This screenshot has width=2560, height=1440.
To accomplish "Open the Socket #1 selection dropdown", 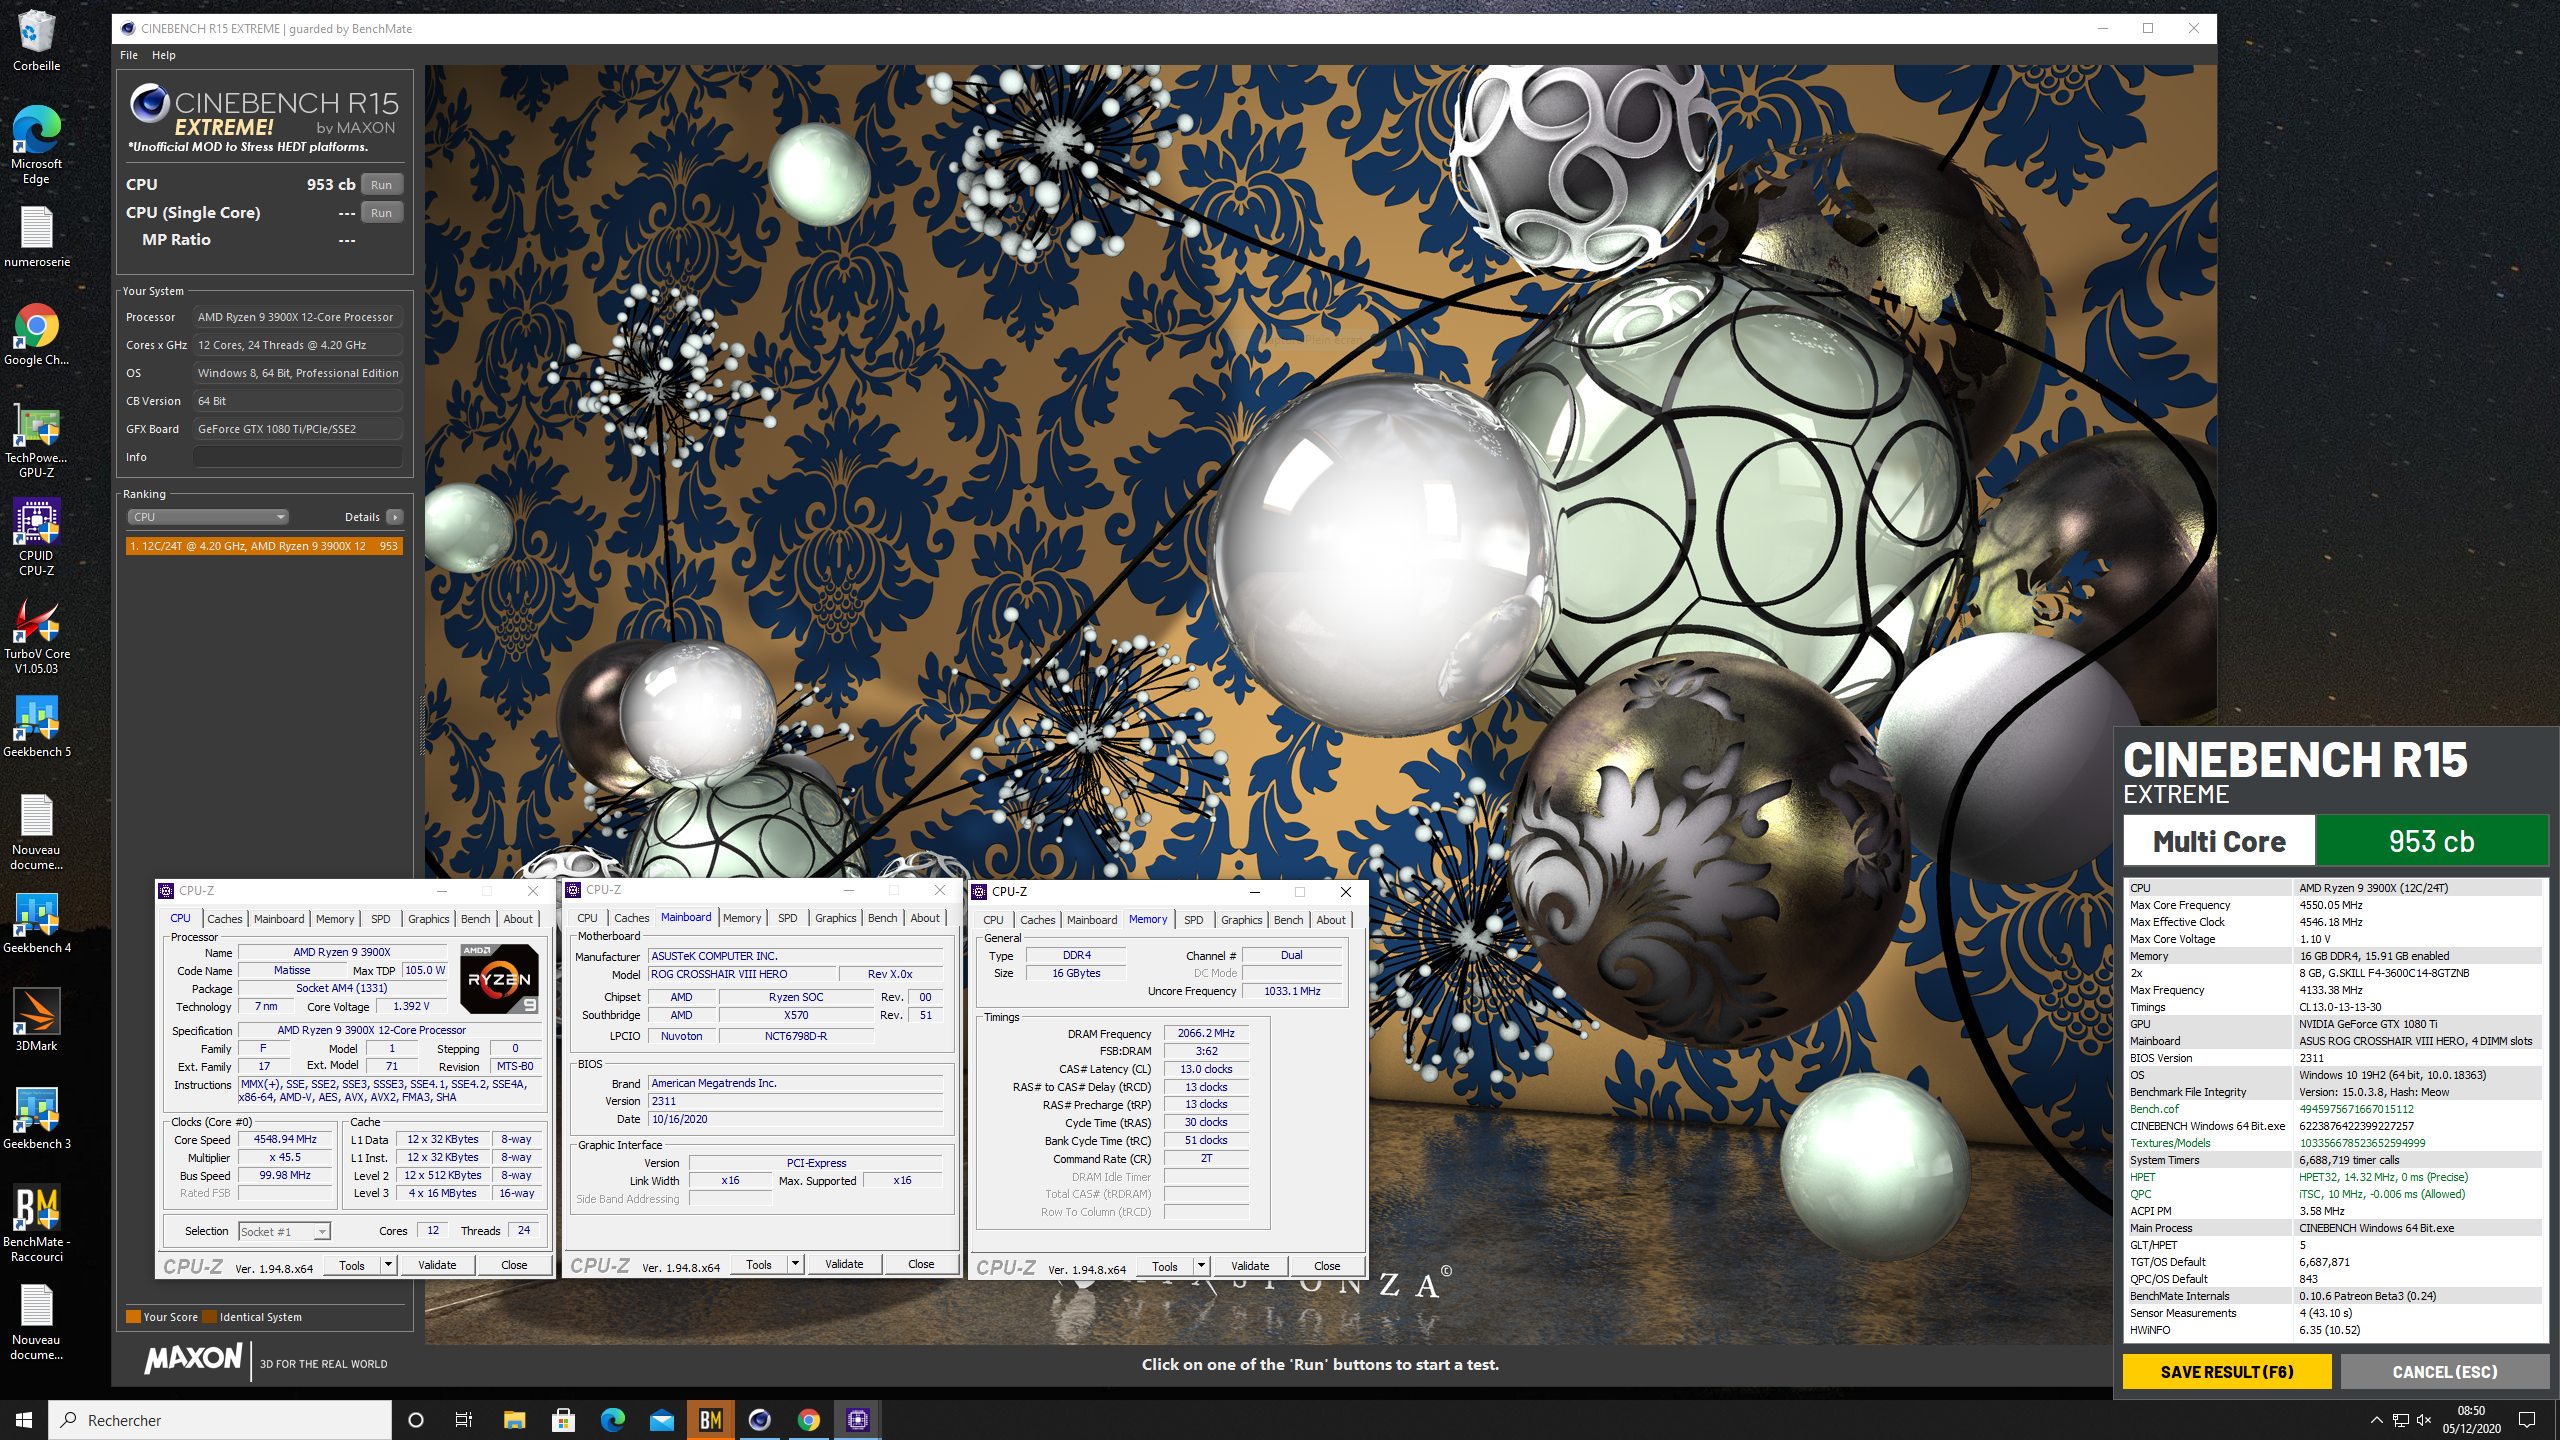I will (x=284, y=1232).
